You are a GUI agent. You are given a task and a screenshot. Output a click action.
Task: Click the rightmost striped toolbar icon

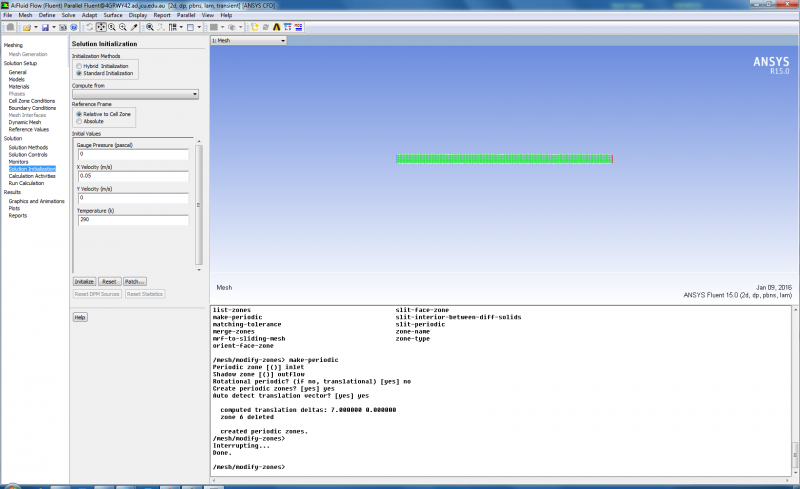coord(298,27)
